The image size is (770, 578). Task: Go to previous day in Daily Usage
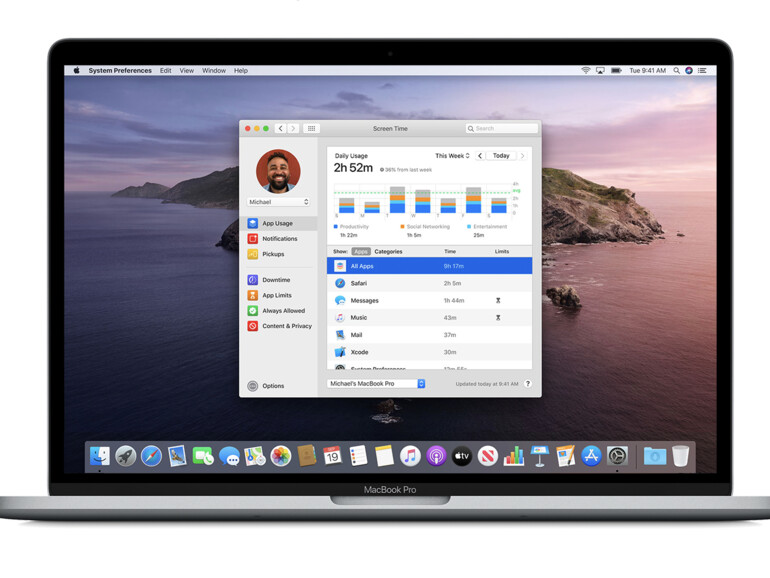point(480,156)
